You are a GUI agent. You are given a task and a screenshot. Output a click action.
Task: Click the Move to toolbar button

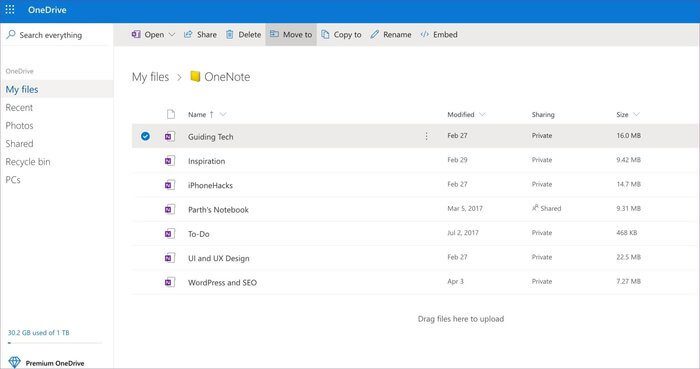pyautogui.click(x=291, y=34)
